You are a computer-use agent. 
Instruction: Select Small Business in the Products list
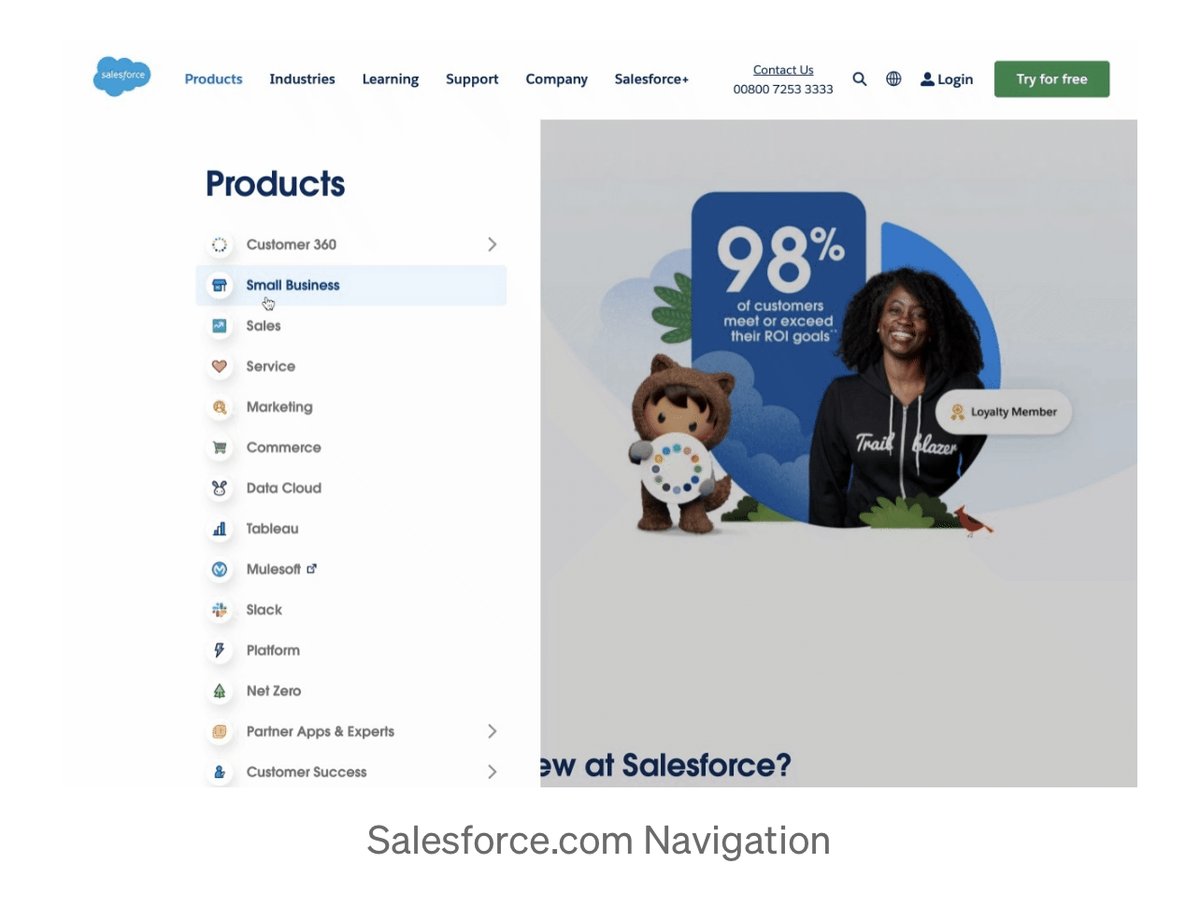351,285
